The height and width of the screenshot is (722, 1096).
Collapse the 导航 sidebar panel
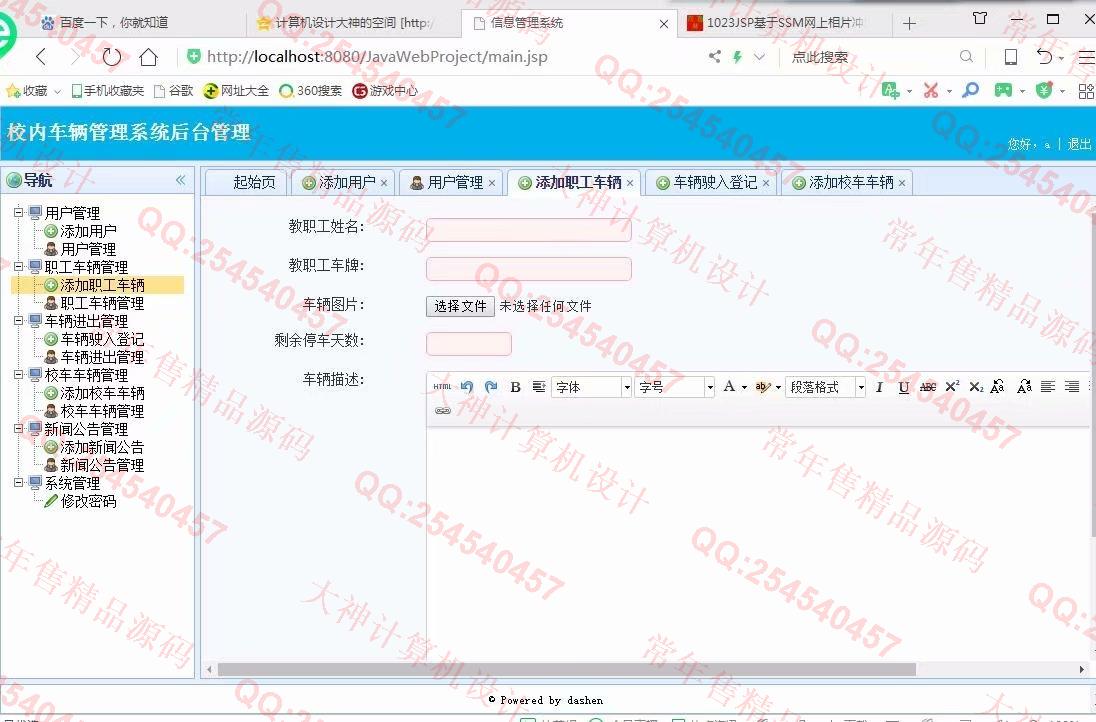(180, 180)
